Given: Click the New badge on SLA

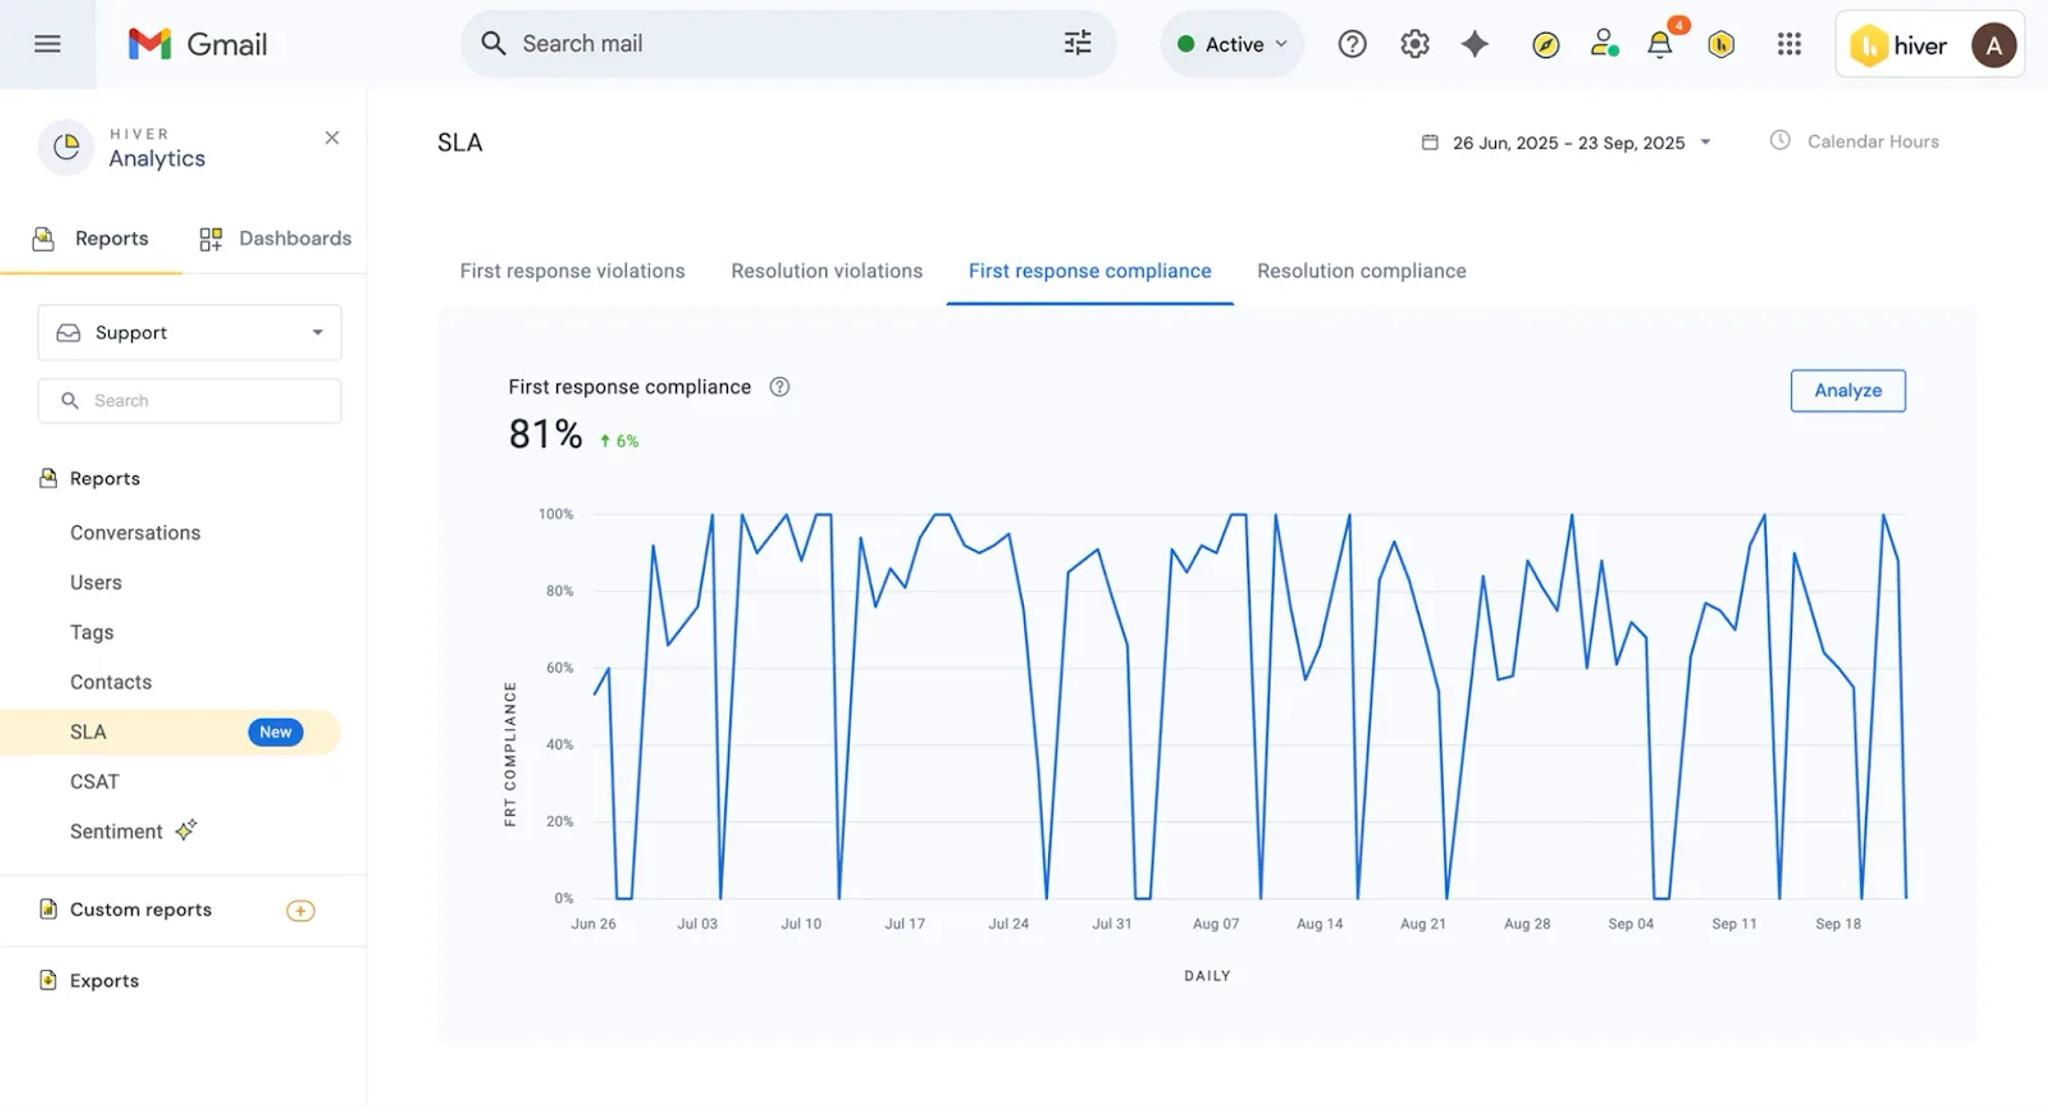Looking at the screenshot, I should (x=275, y=732).
